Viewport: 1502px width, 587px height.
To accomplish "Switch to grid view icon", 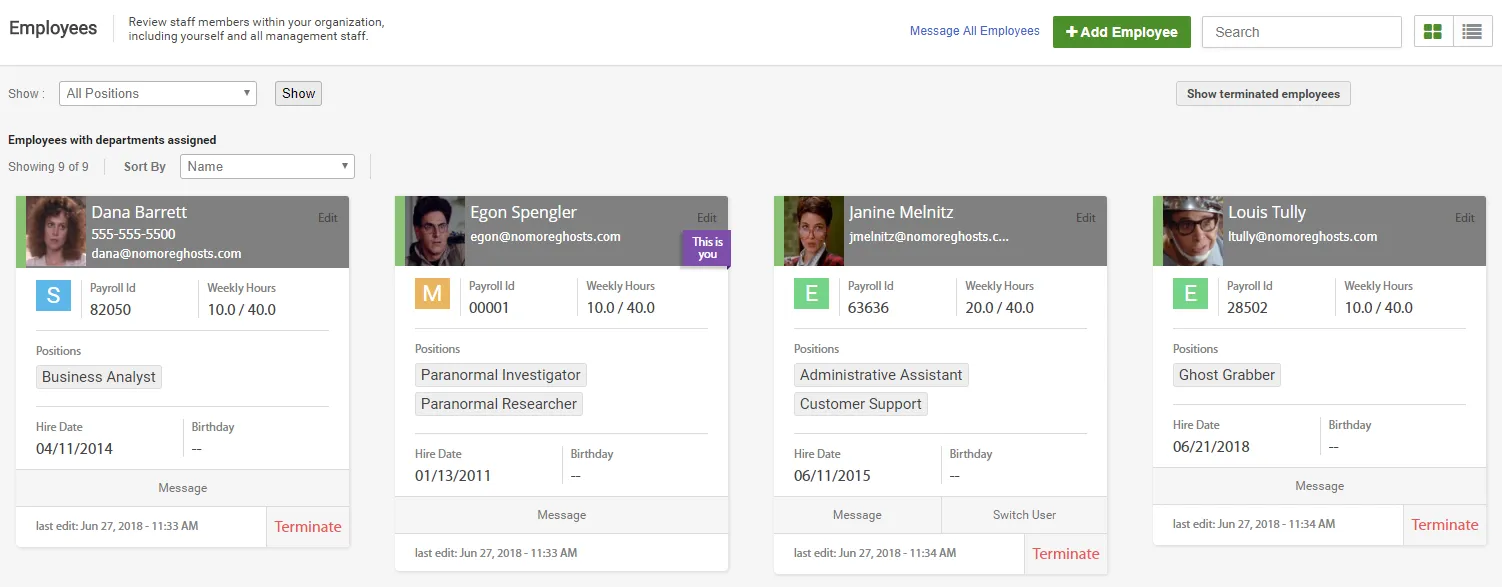I will 1433,32.
